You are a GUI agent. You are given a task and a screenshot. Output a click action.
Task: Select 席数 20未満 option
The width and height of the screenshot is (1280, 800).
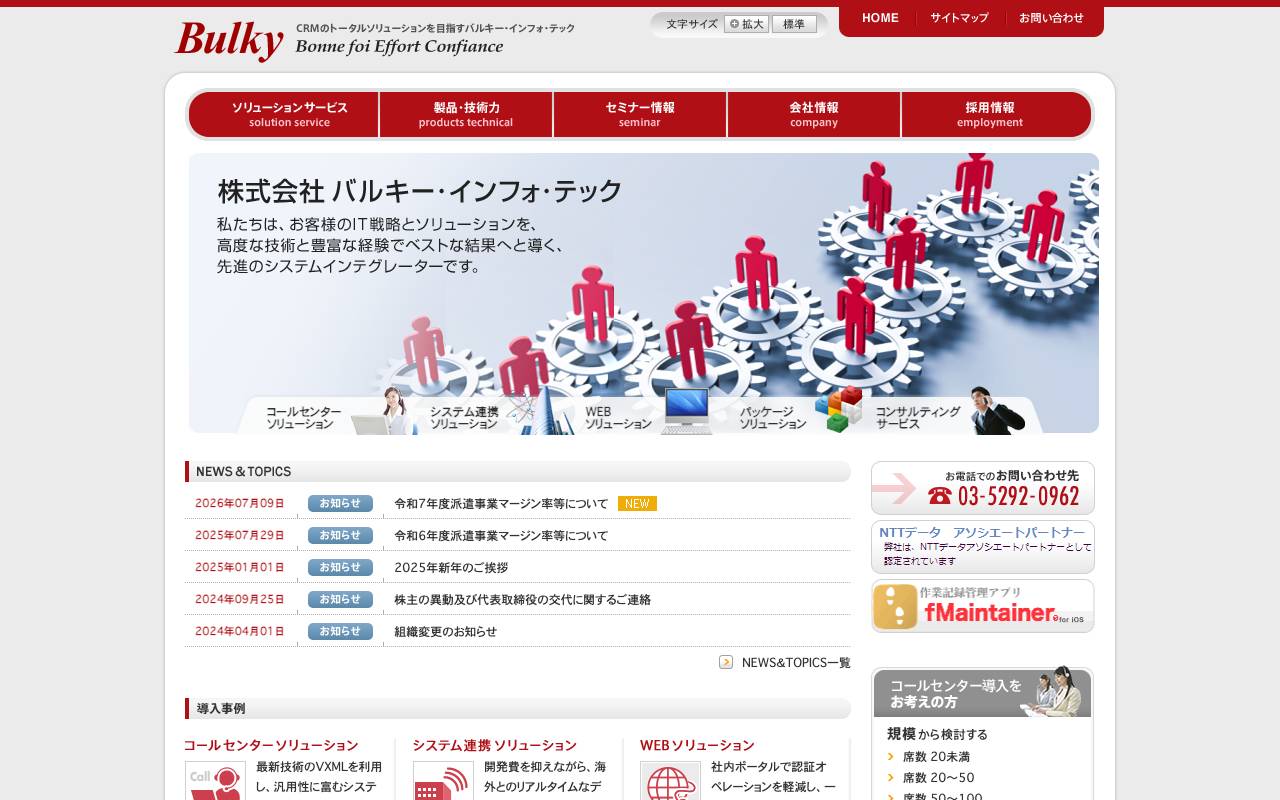click(x=936, y=757)
